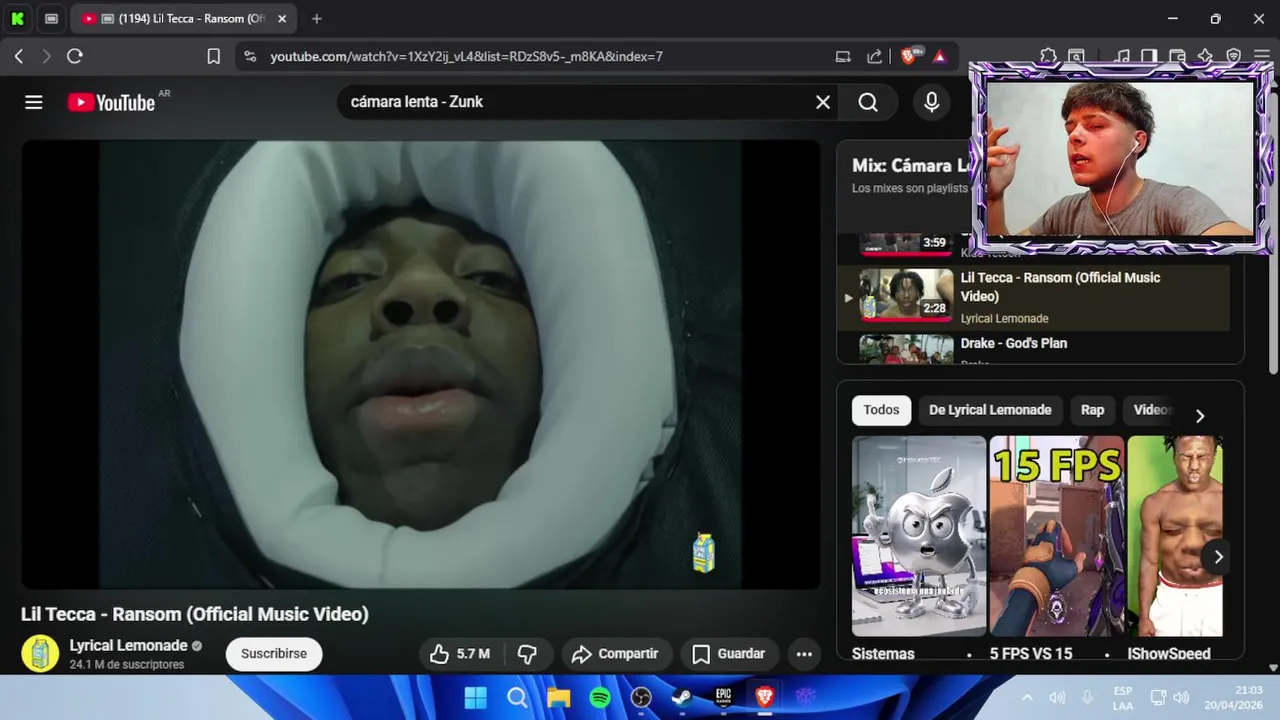
Task: View site information icon in address bar
Action: (x=250, y=56)
